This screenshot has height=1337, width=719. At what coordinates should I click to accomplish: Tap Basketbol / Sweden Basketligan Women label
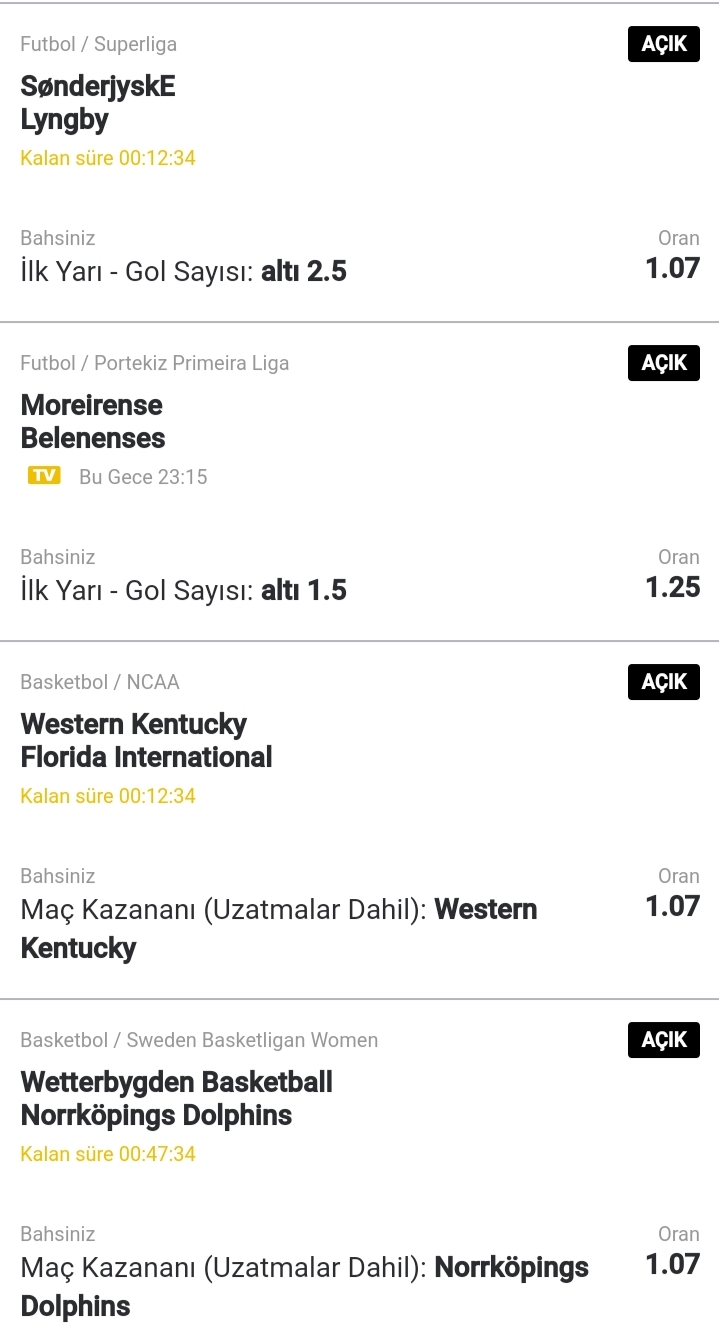[x=200, y=1040]
